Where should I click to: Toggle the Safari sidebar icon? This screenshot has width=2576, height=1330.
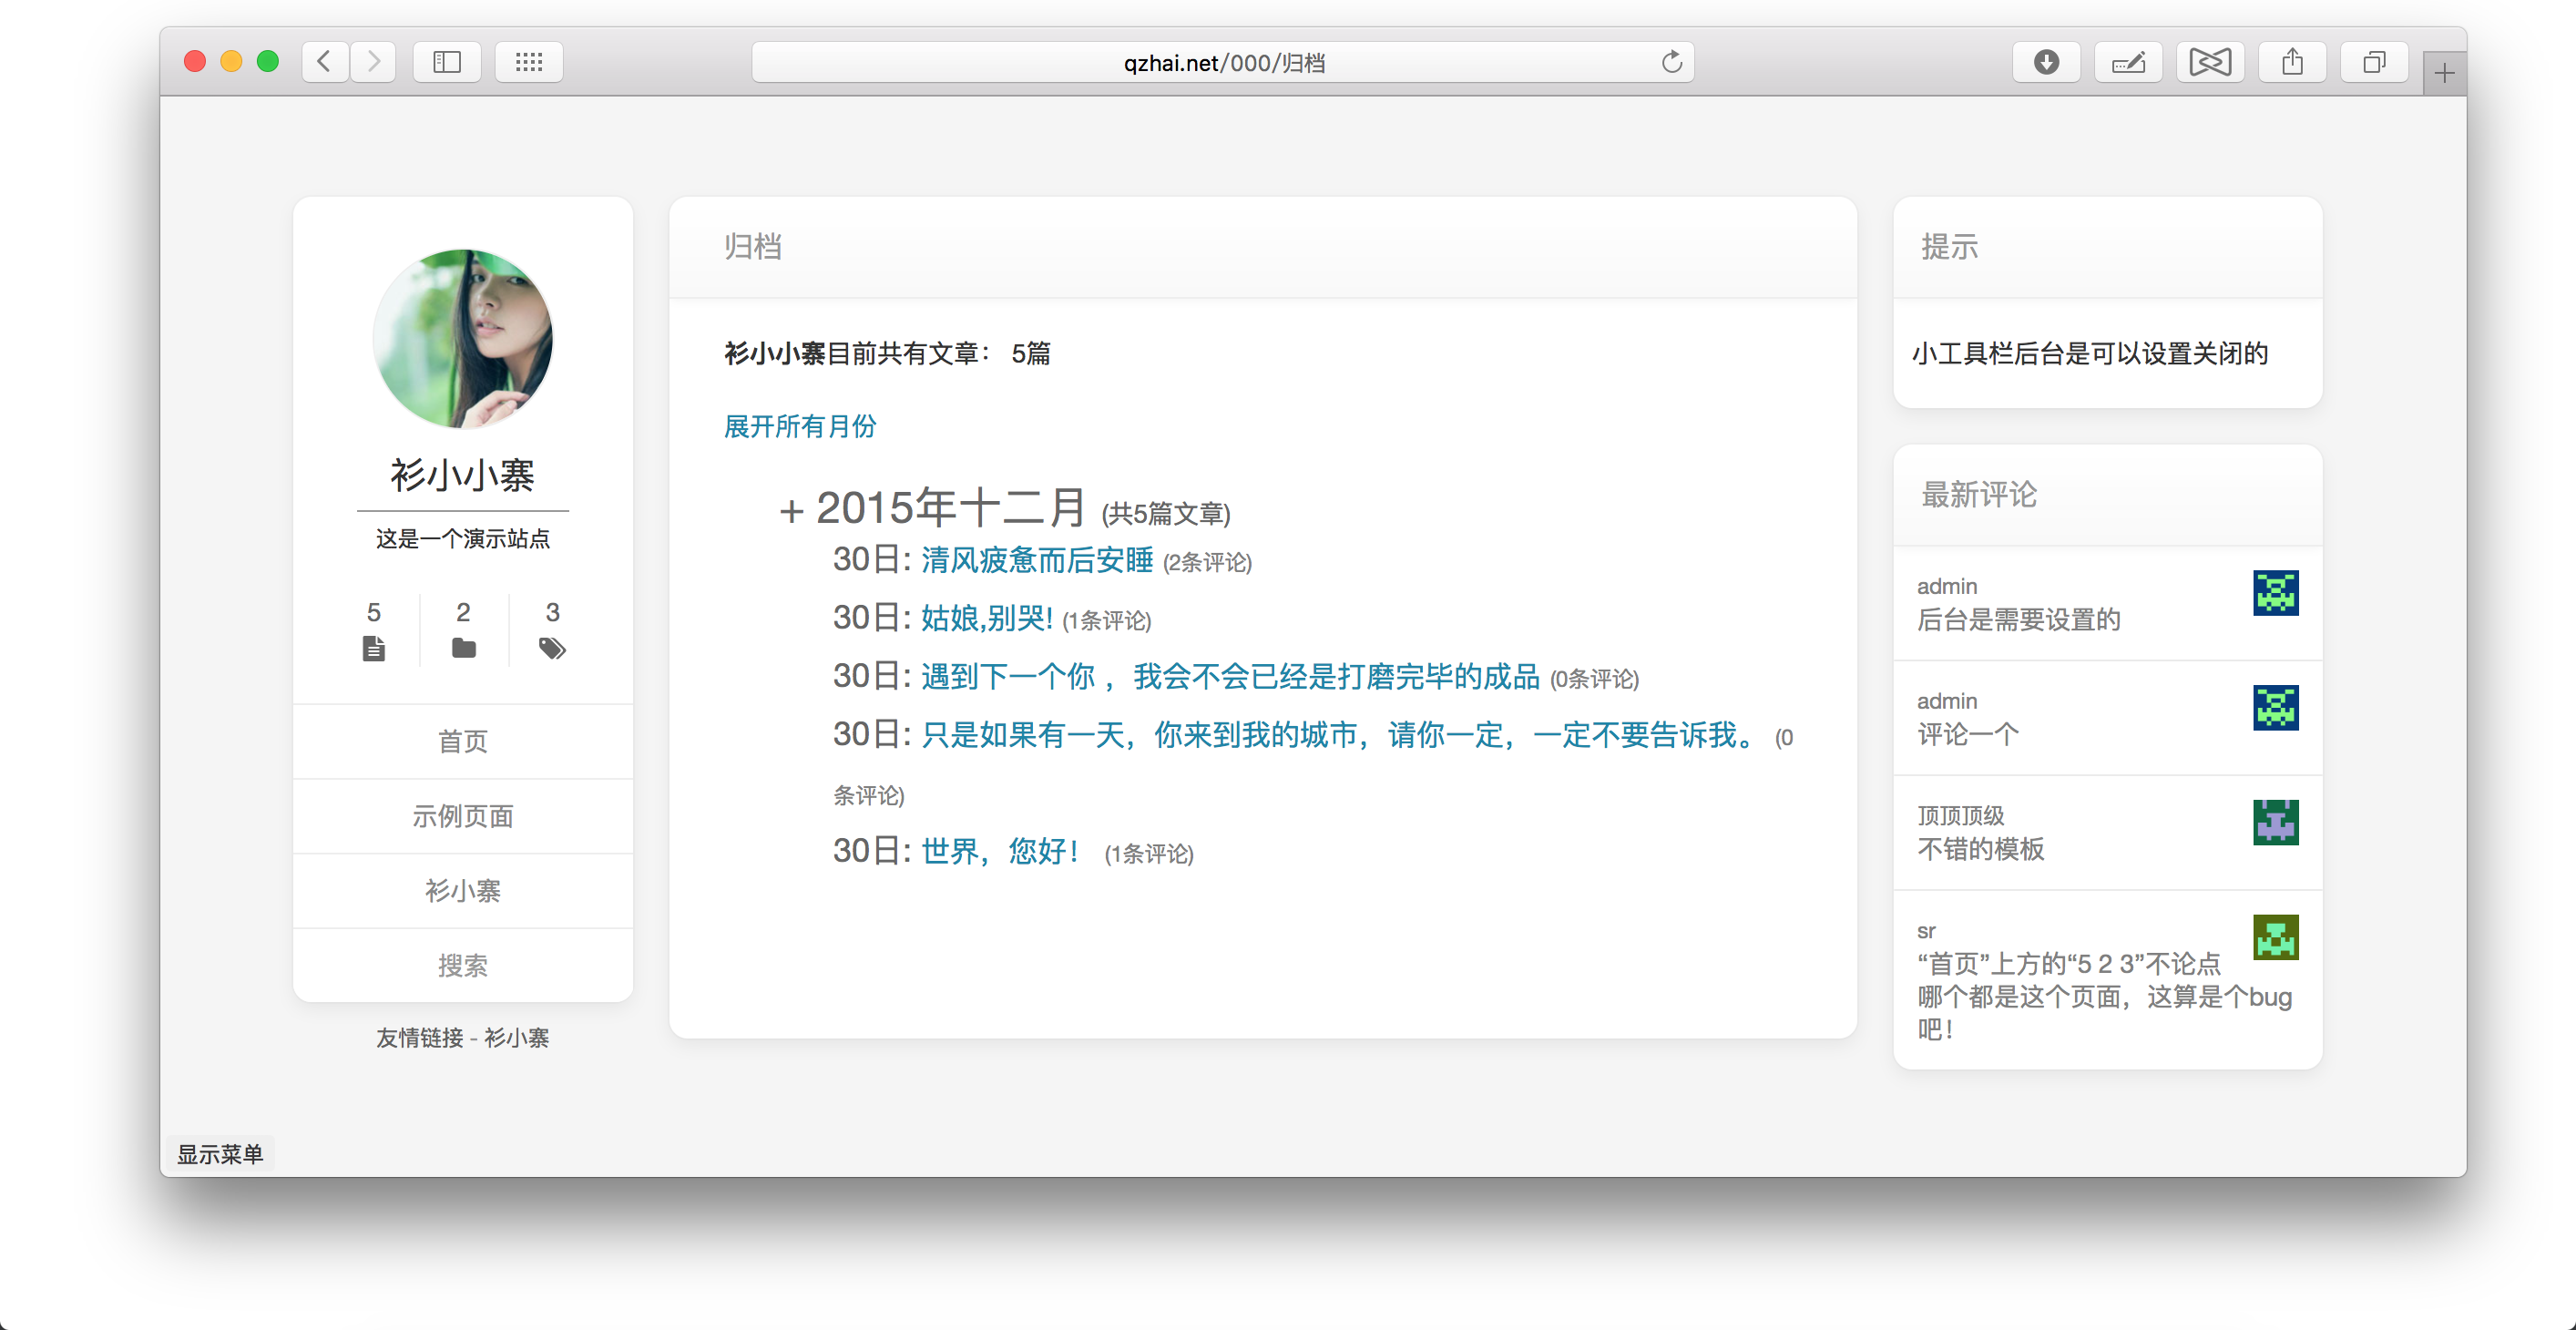[446, 62]
